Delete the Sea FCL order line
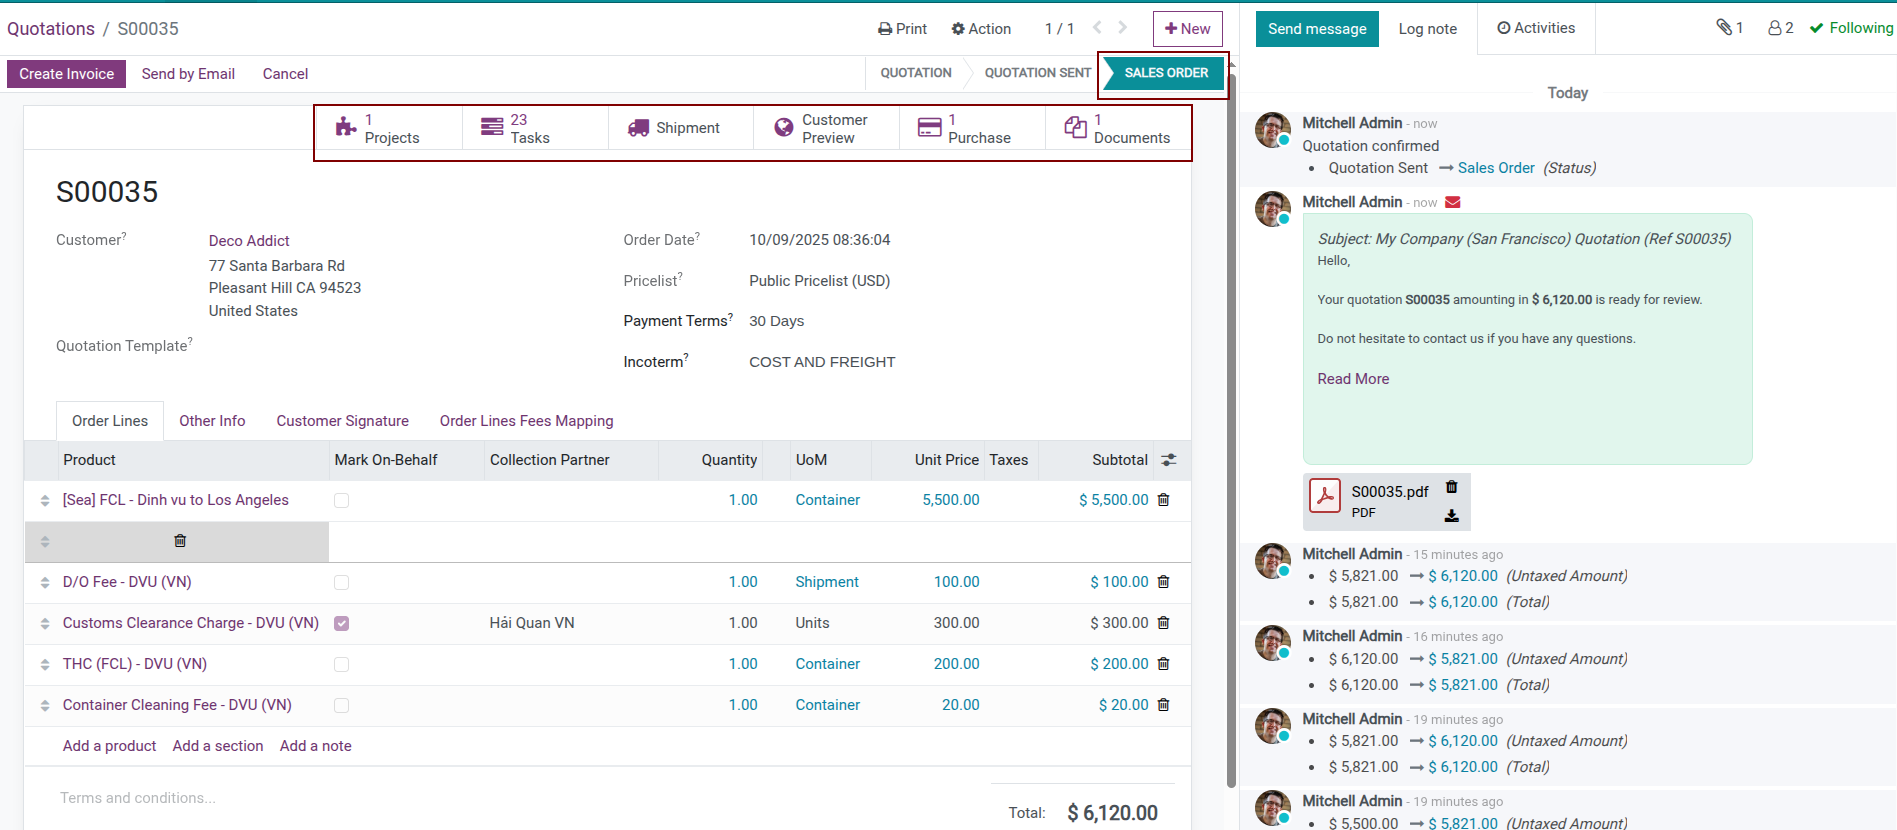Viewport: 1897px width, 830px height. 1163,500
